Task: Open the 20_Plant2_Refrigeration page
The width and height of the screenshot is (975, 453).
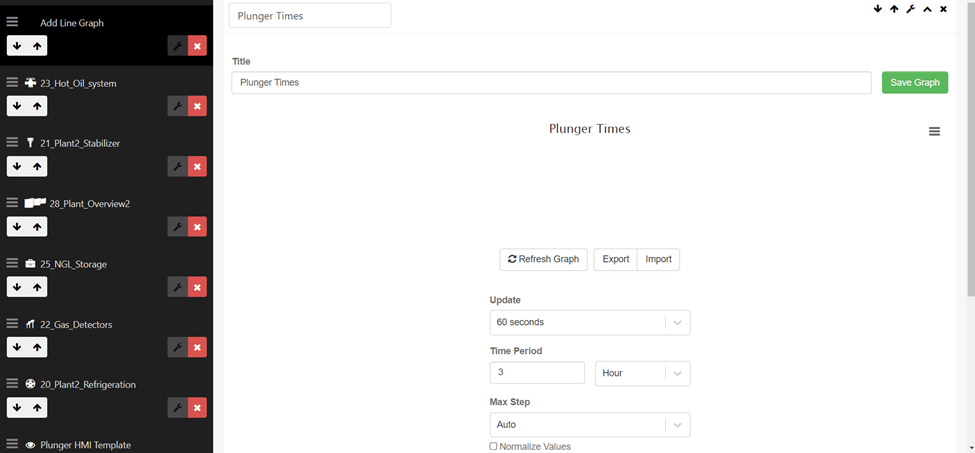Action: coord(88,385)
